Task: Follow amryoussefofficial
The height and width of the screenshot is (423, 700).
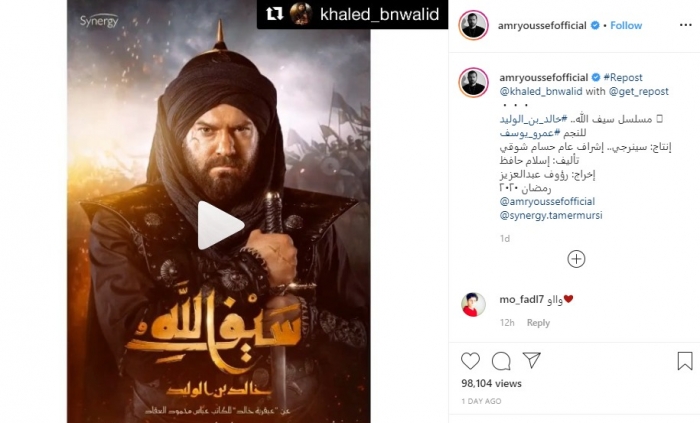Action: (x=626, y=25)
